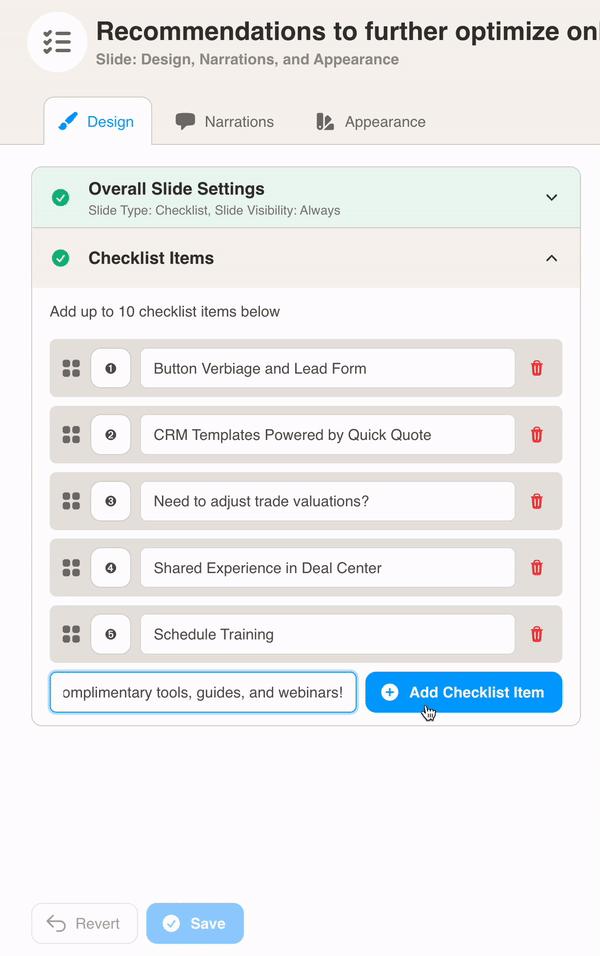Expand the Overall Slide Settings section

coord(551,197)
